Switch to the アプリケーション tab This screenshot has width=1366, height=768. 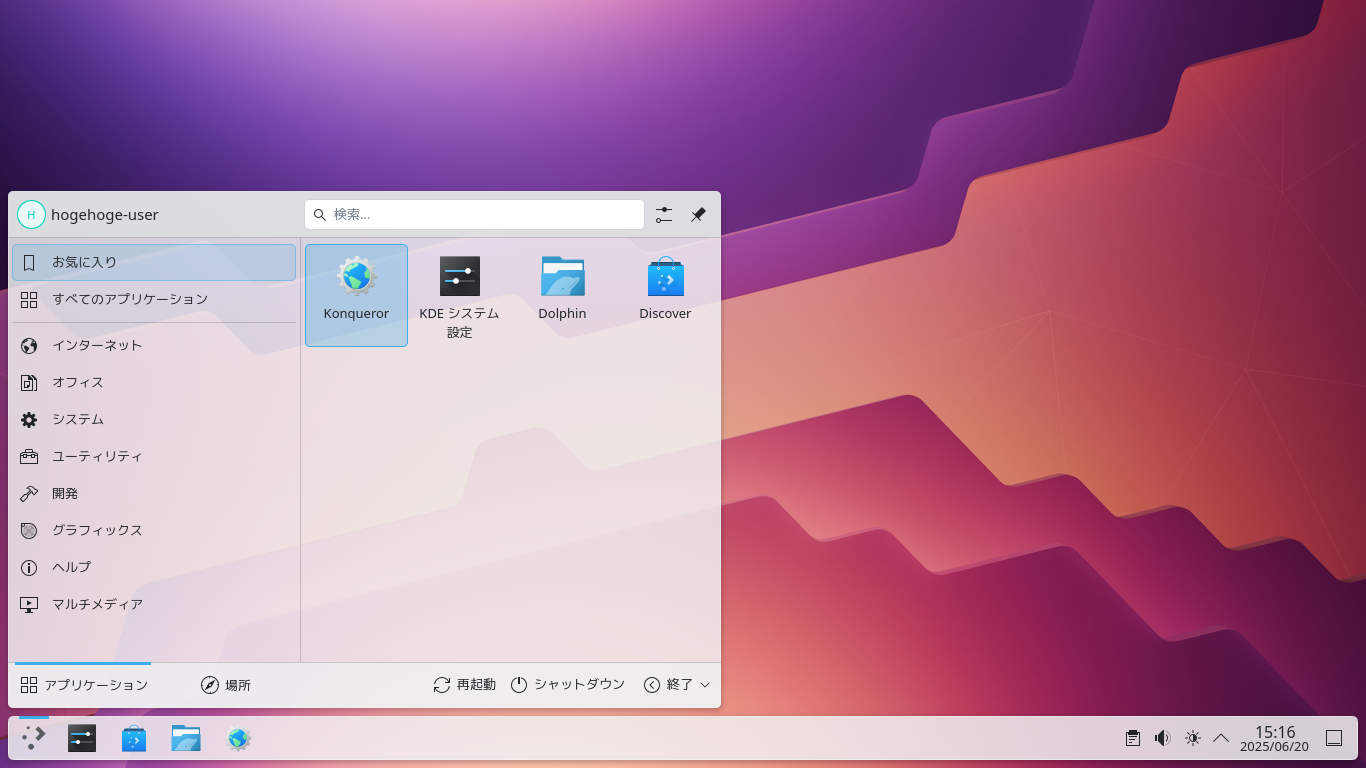tap(84, 685)
